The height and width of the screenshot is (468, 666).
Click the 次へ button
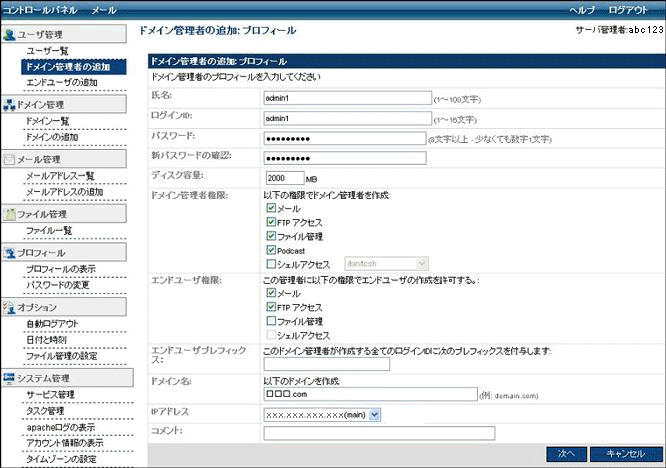566,454
